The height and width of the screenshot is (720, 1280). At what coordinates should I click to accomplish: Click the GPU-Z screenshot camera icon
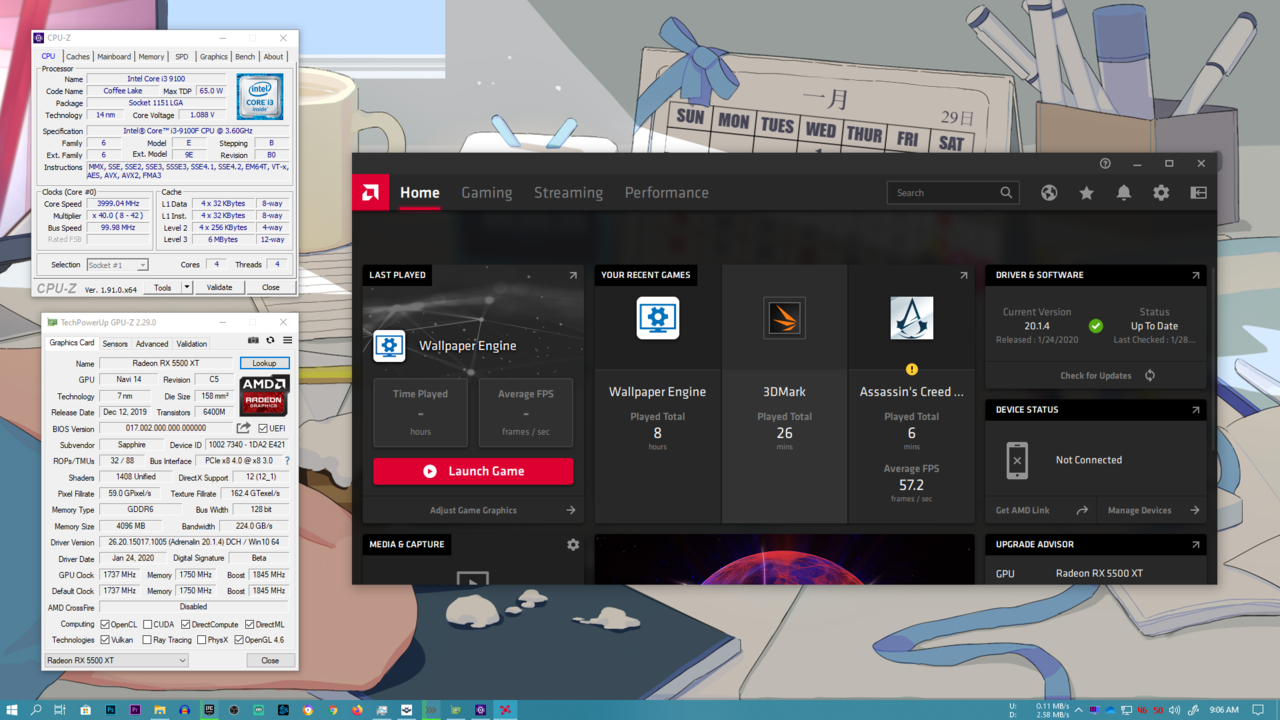point(253,340)
